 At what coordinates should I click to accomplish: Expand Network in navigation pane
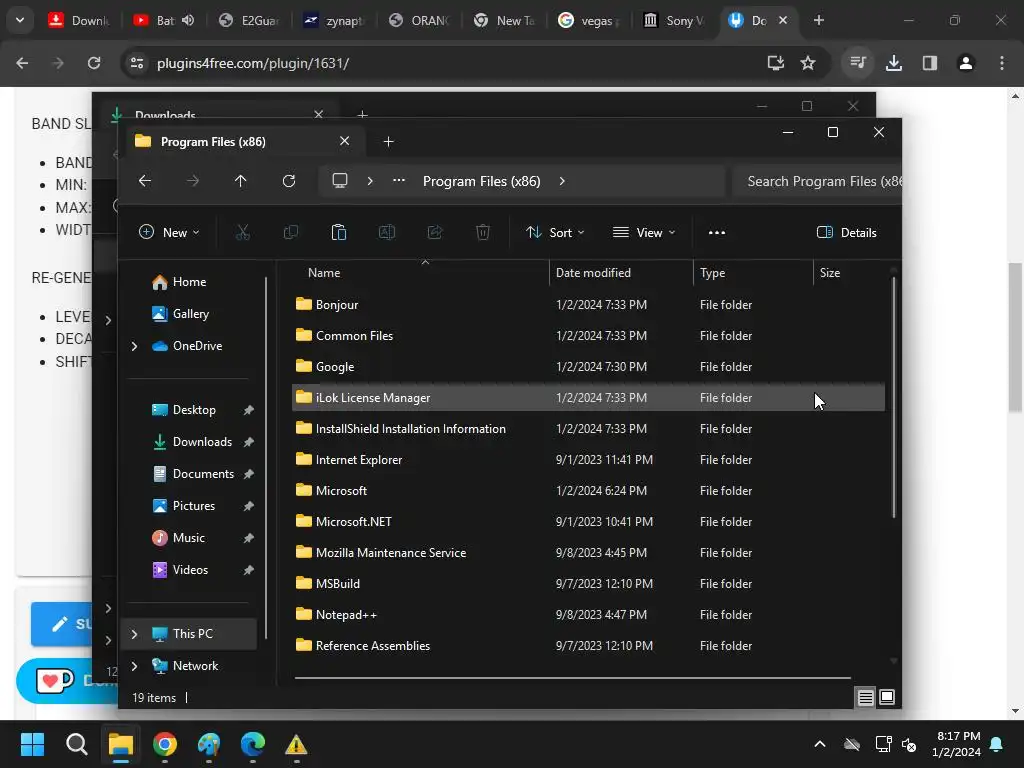[x=135, y=666]
